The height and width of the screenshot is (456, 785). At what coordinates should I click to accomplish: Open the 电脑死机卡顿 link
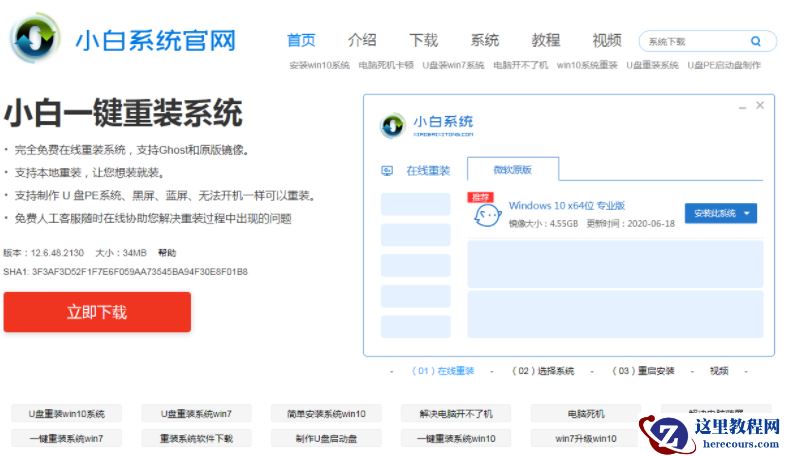click(x=386, y=65)
